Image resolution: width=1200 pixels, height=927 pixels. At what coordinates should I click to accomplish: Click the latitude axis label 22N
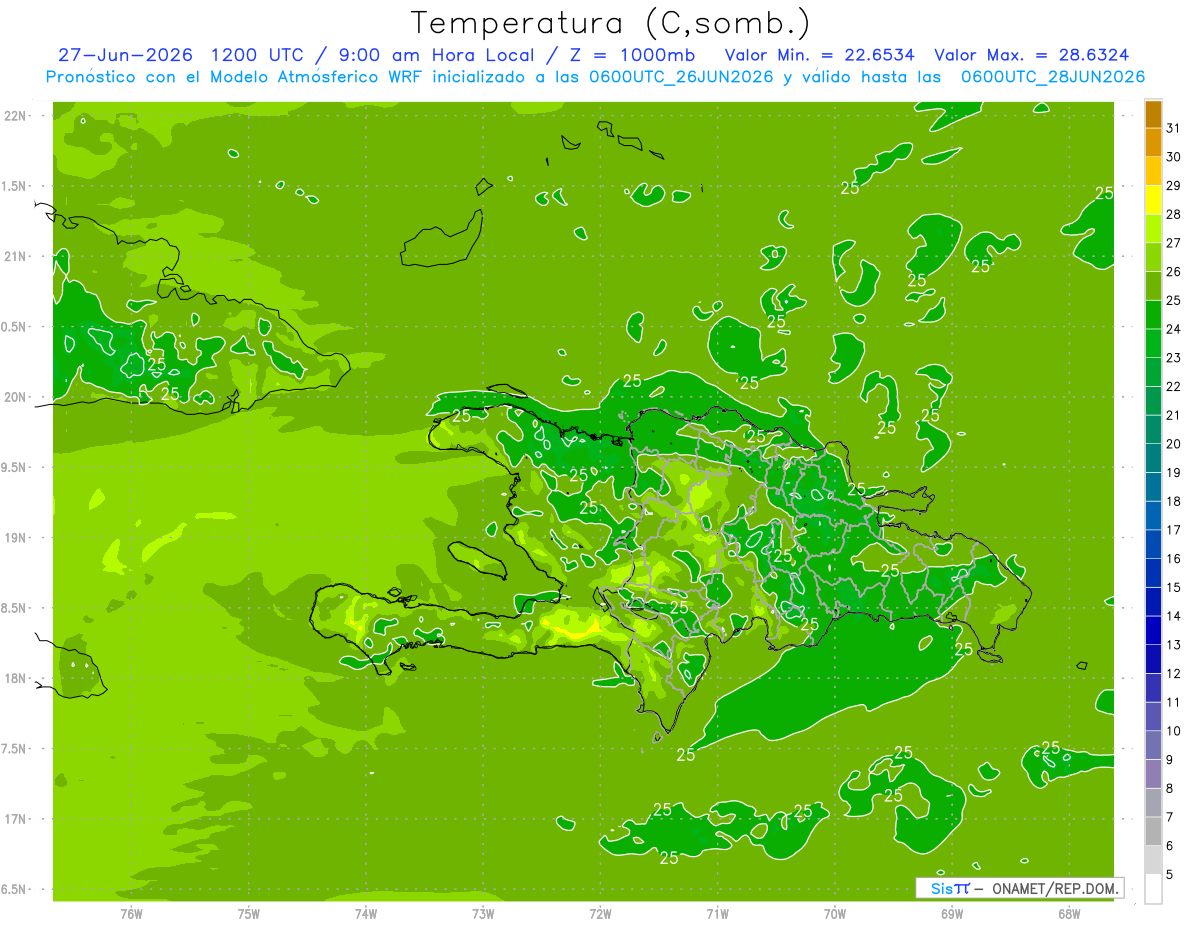(16, 115)
